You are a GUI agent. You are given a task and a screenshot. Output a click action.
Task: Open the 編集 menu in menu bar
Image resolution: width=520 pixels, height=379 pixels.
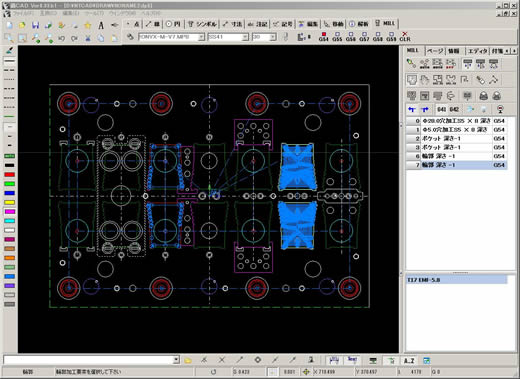[x=70, y=13]
